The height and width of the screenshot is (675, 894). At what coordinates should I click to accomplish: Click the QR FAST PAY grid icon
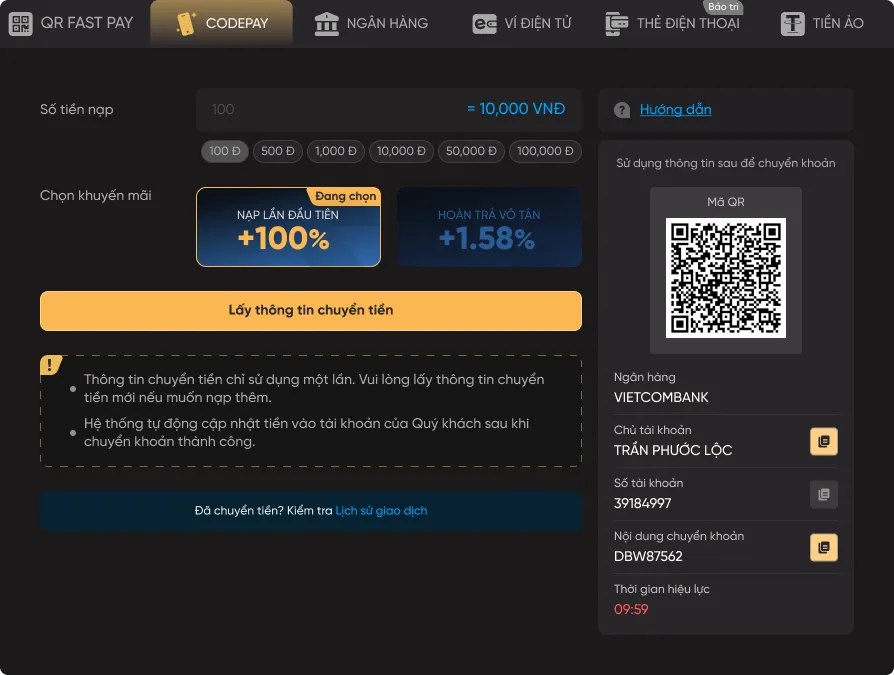[19, 23]
